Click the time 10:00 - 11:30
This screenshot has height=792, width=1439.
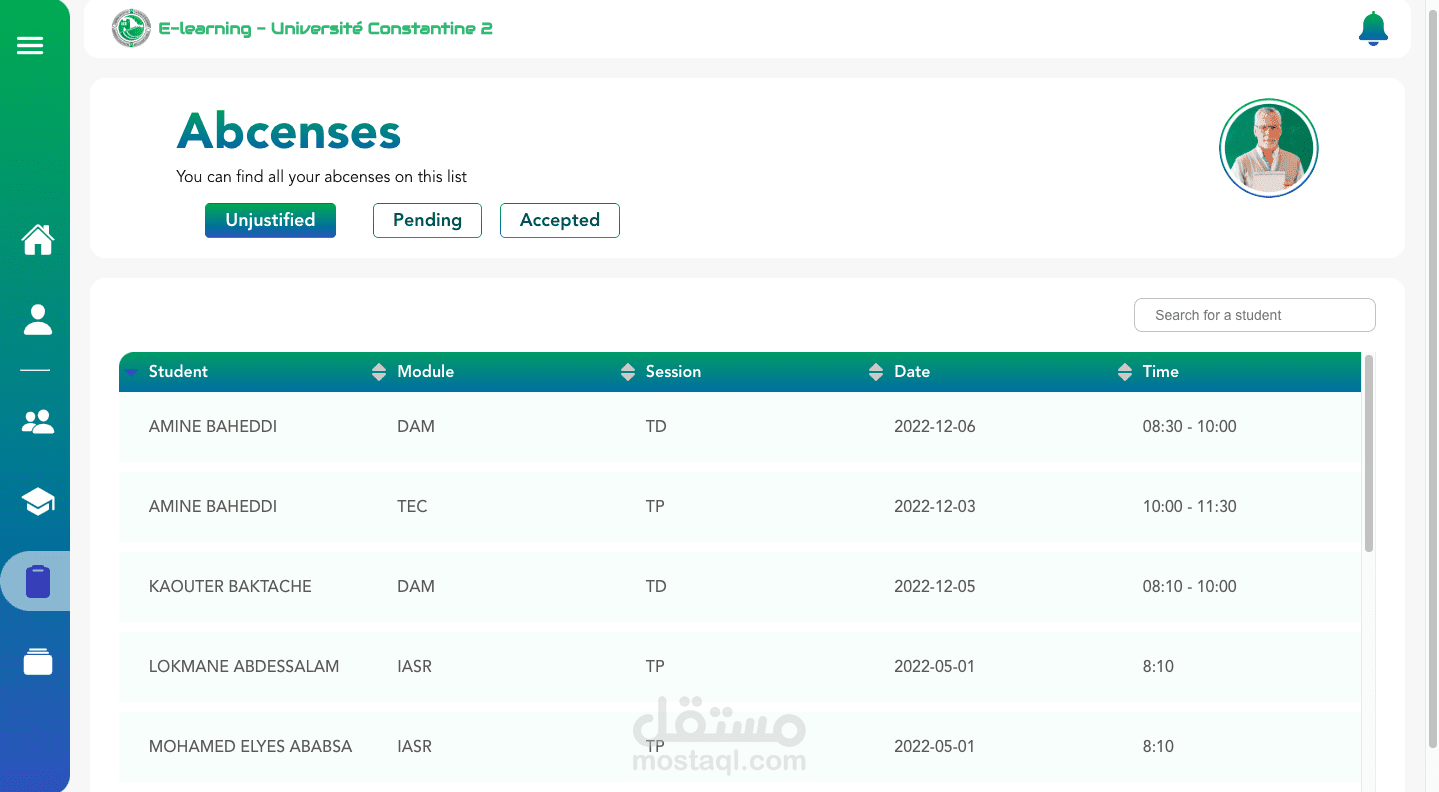[x=1189, y=506]
